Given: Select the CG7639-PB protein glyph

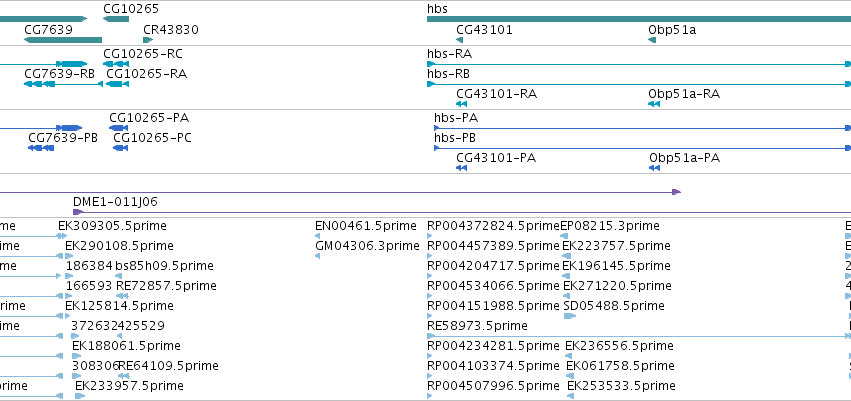Looking at the screenshot, I should pos(41,148).
